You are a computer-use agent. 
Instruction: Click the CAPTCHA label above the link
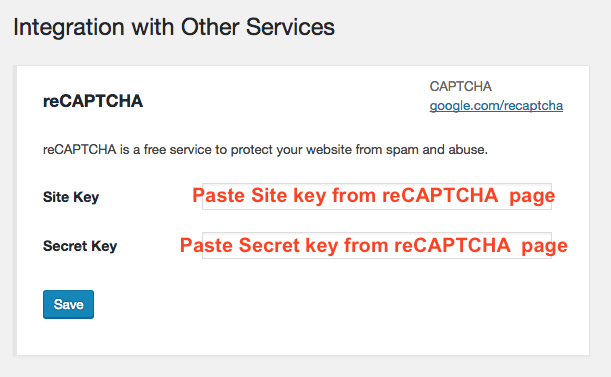click(461, 86)
